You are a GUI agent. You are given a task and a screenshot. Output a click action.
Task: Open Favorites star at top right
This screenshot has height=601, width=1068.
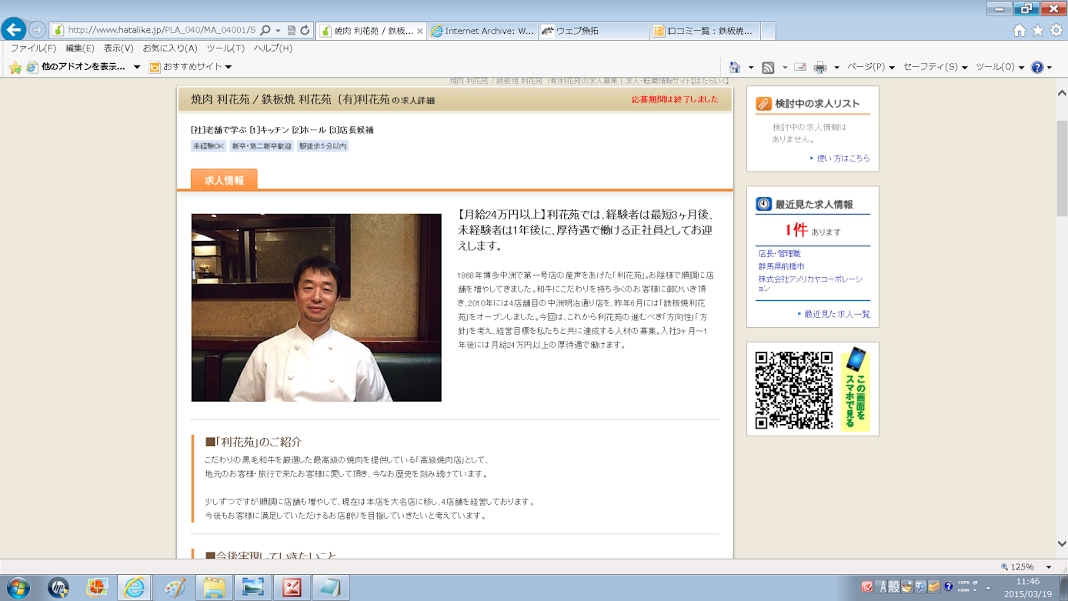click(x=1037, y=30)
